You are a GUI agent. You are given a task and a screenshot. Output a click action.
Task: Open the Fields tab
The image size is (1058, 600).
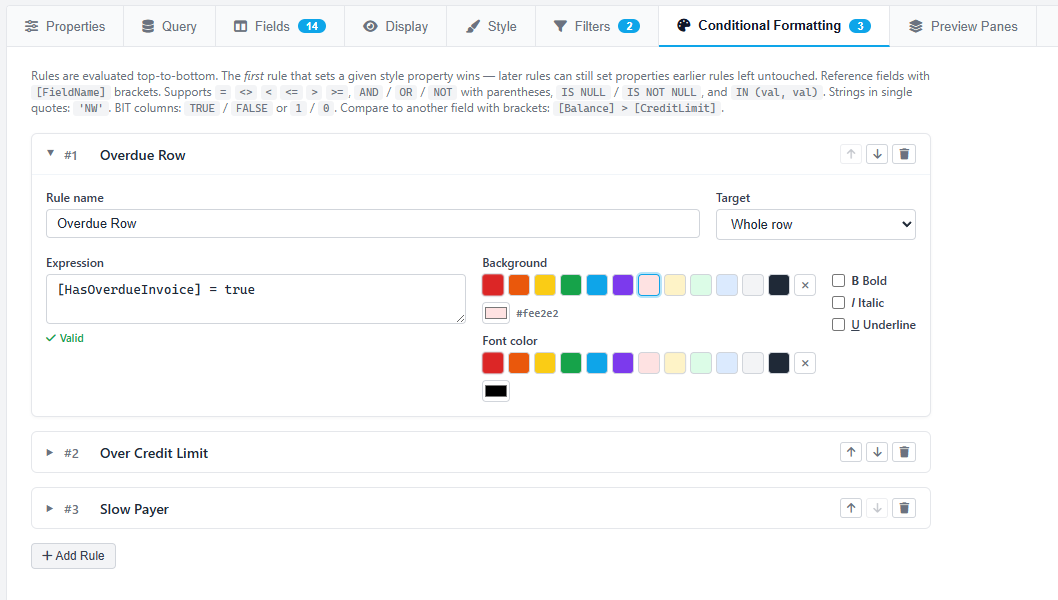[x=279, y=26]
